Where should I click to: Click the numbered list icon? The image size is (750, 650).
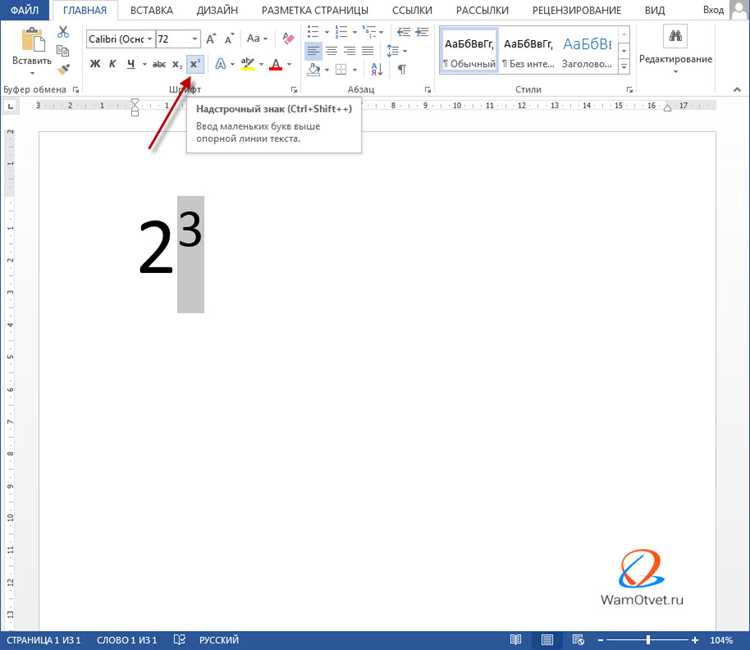pyautogui.click(x=341, y=32)
